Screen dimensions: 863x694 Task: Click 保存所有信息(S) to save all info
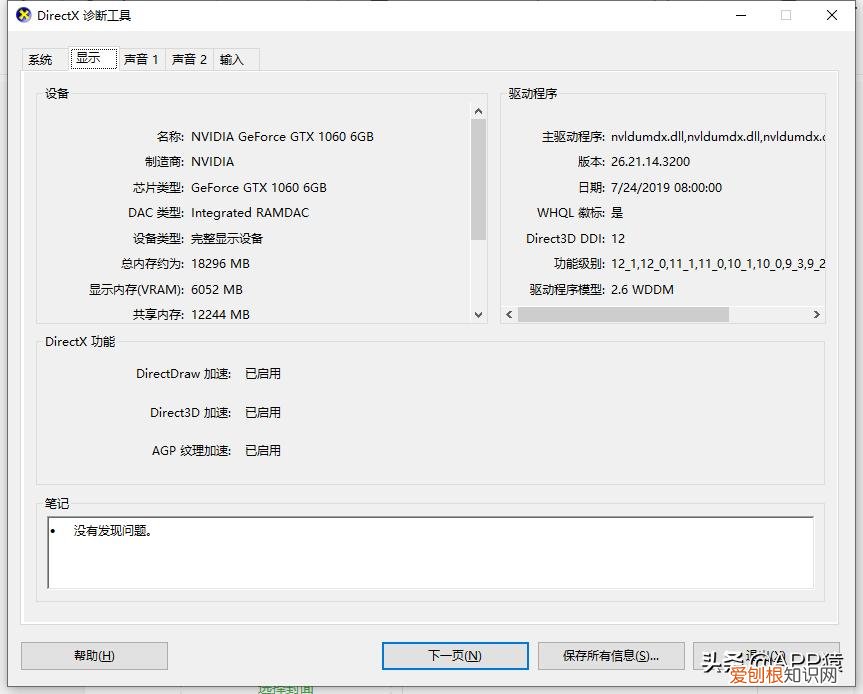611,655
